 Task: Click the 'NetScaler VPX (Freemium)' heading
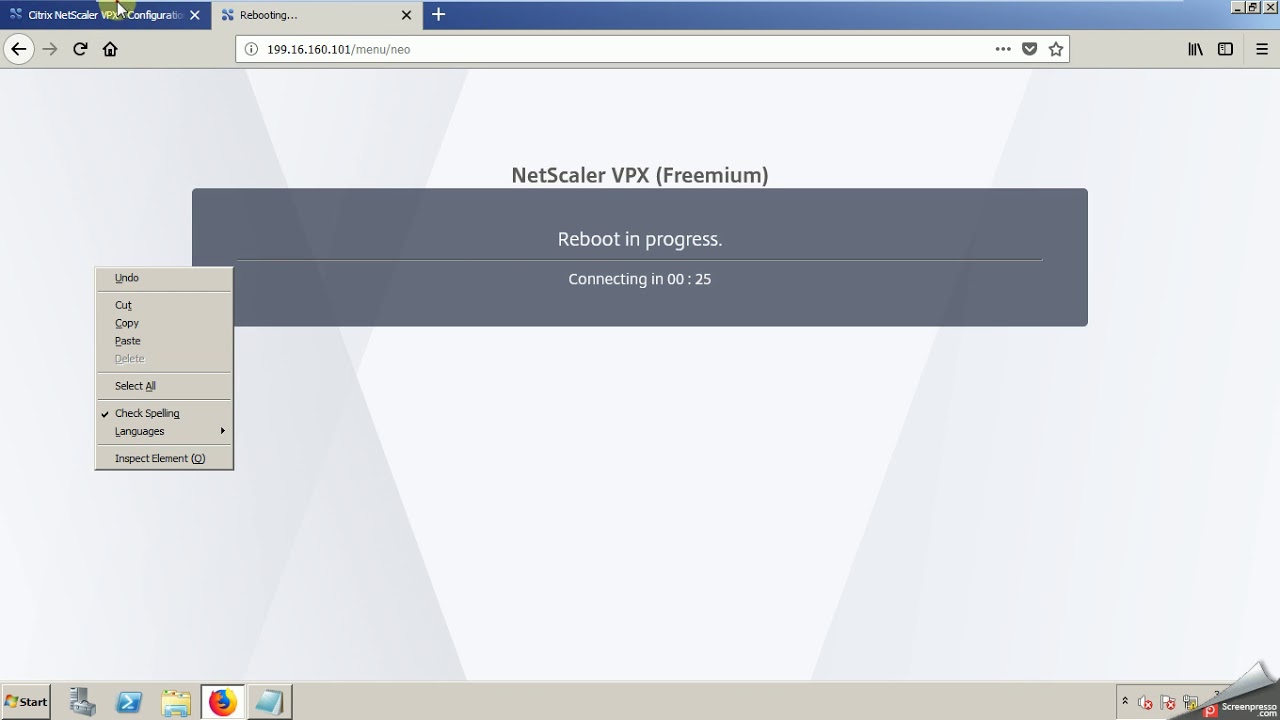(x=640, y=175)
